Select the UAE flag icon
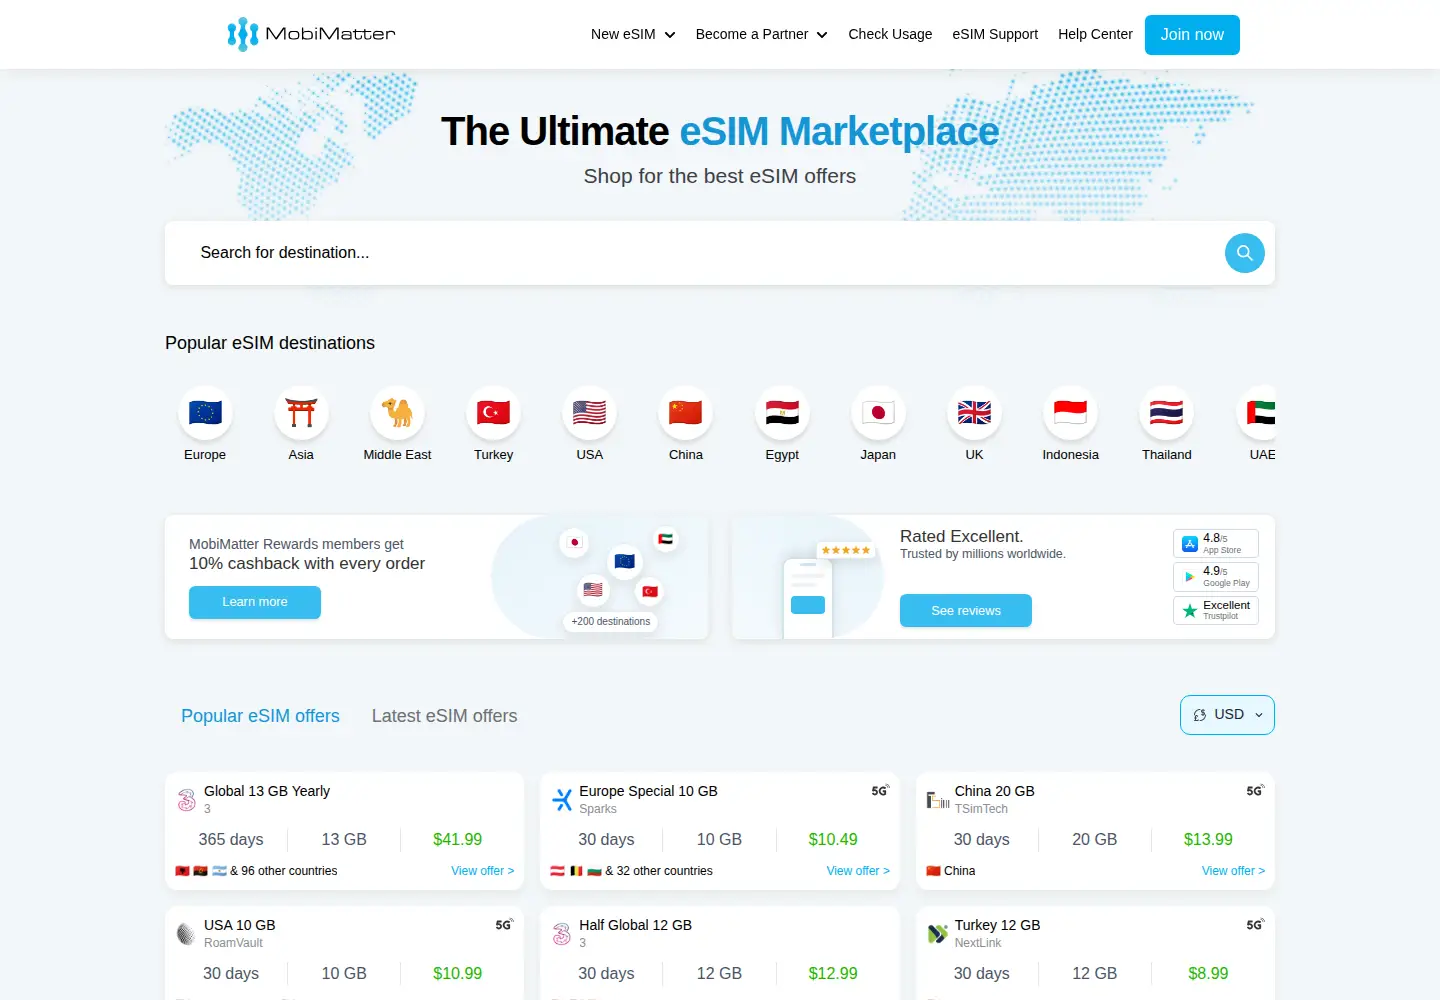This screenshot has width=1440, height=1000. [x=1258, y=413]
